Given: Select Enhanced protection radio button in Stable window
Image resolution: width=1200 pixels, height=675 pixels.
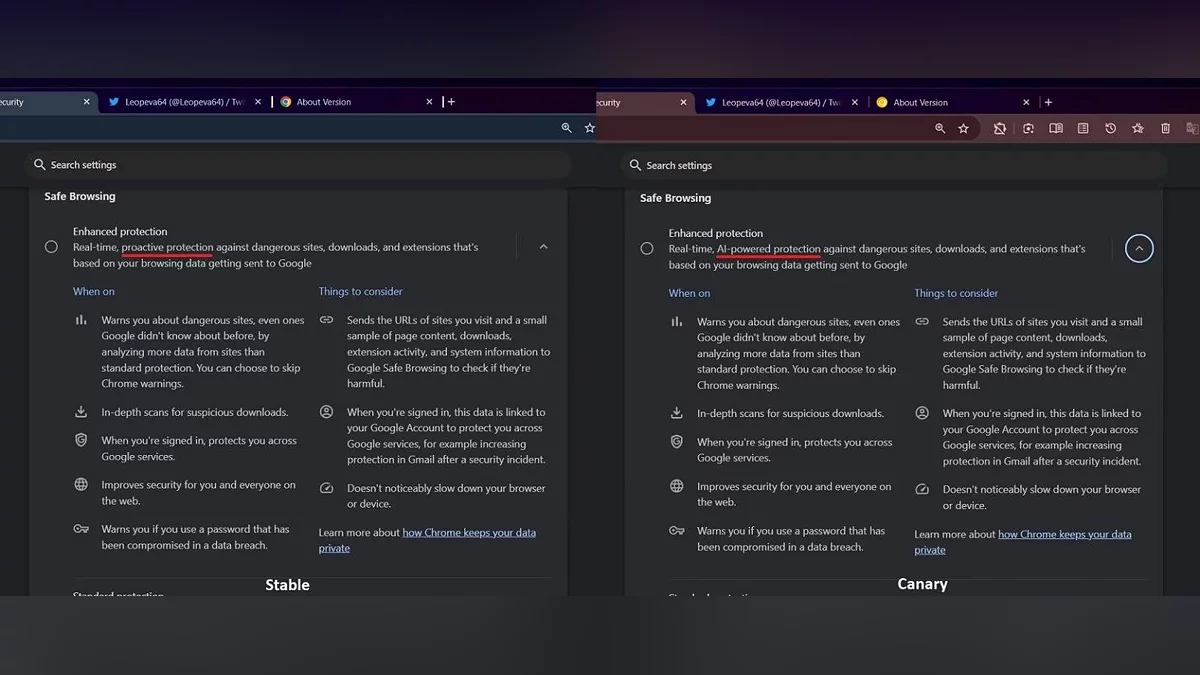Looking at the screenshot, I should tap(51, 247).
